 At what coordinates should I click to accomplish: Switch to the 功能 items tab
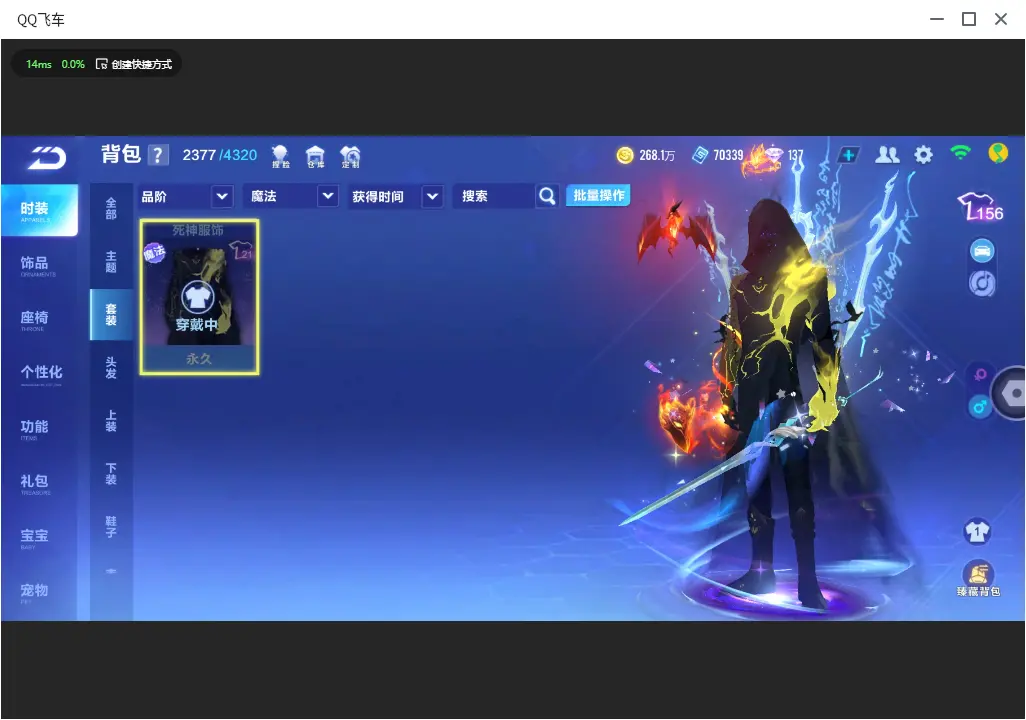click(34, 428)
